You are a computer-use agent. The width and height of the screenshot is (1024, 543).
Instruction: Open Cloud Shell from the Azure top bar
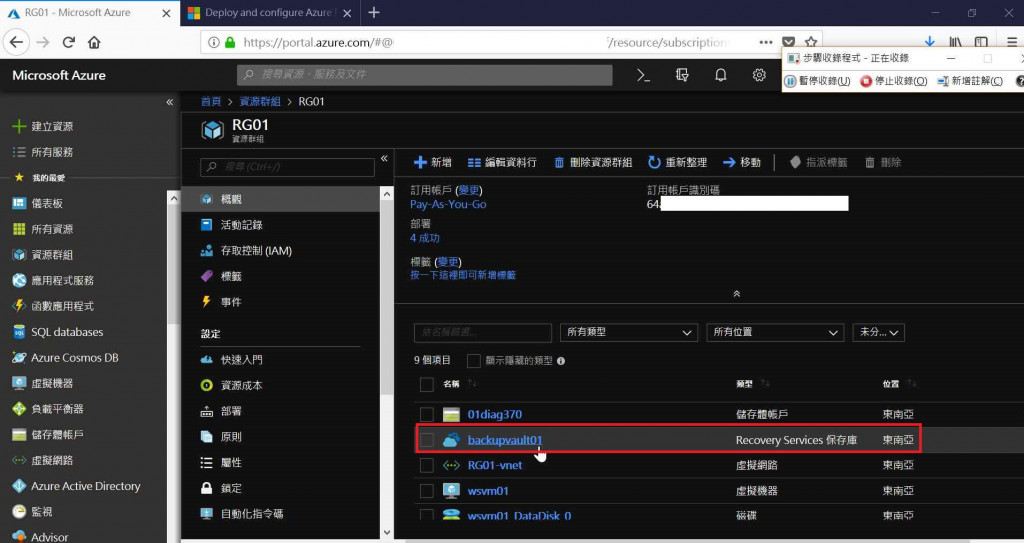643,76
